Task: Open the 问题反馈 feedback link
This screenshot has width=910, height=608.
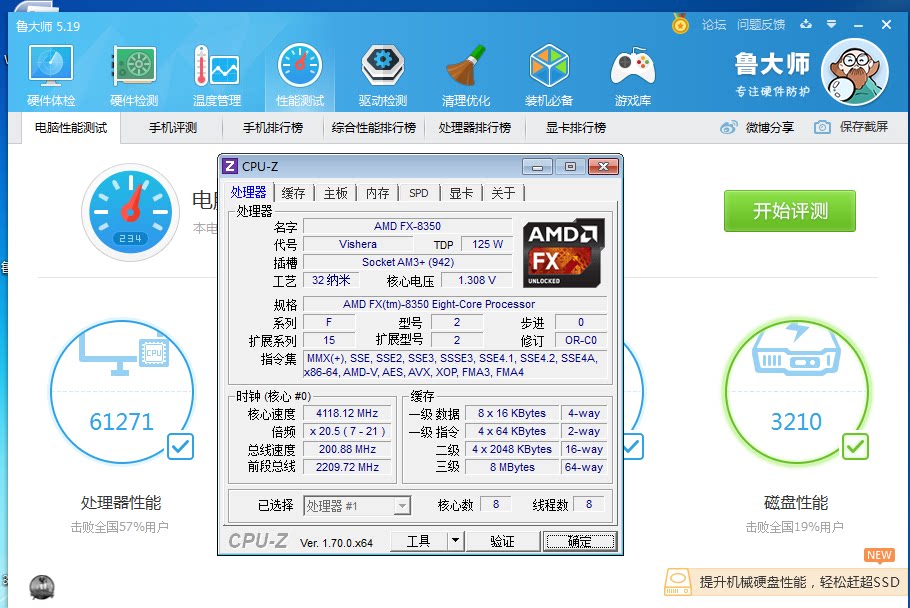Action: [761, 25]
